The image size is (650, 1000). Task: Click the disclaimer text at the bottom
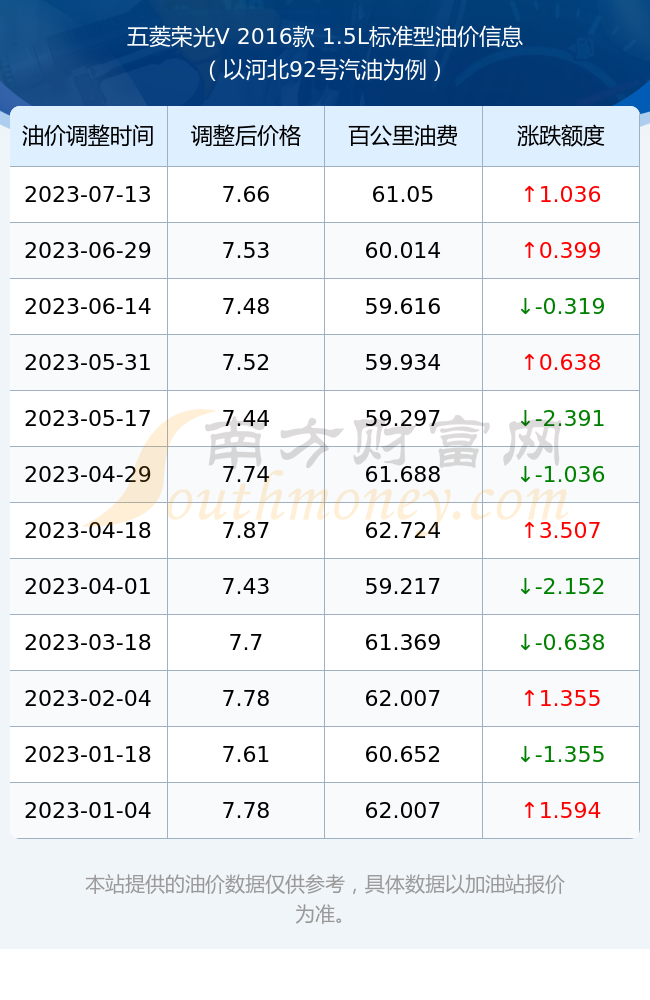(325, 899)
